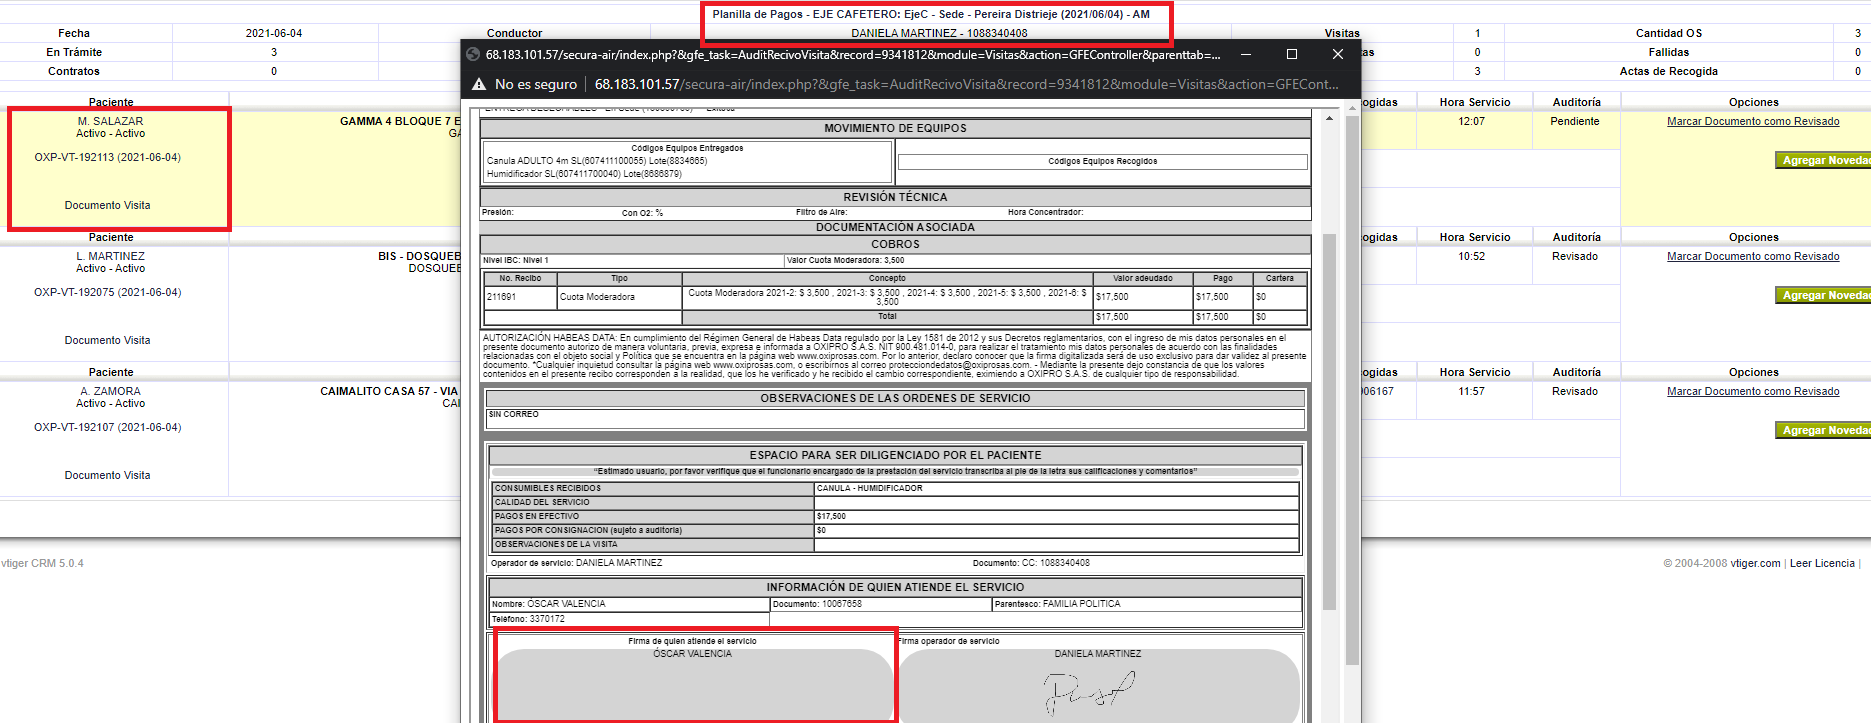This screenshot has height=723, width=1871.
Task: Click the Nombre: ÓSCAR VALENCIA field
Action: pos(629,604)
